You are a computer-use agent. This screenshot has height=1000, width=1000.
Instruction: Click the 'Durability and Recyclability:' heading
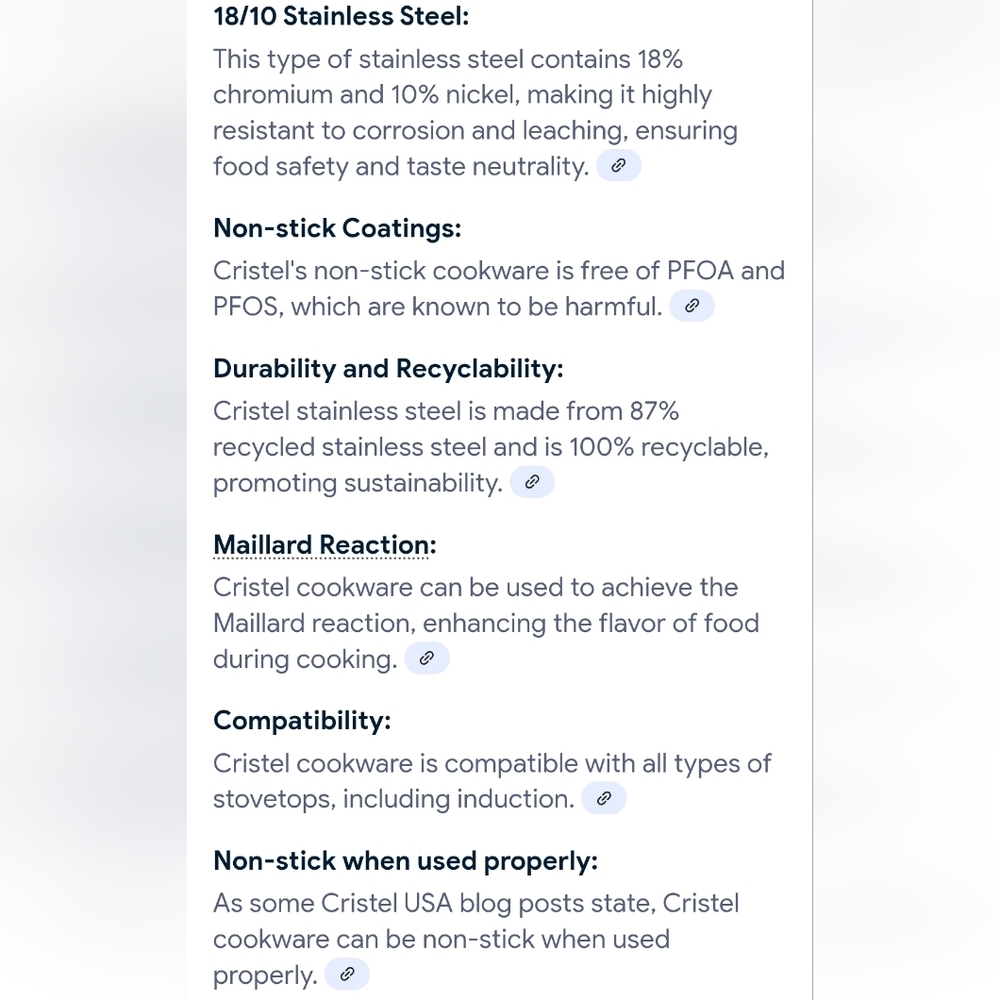388,369
